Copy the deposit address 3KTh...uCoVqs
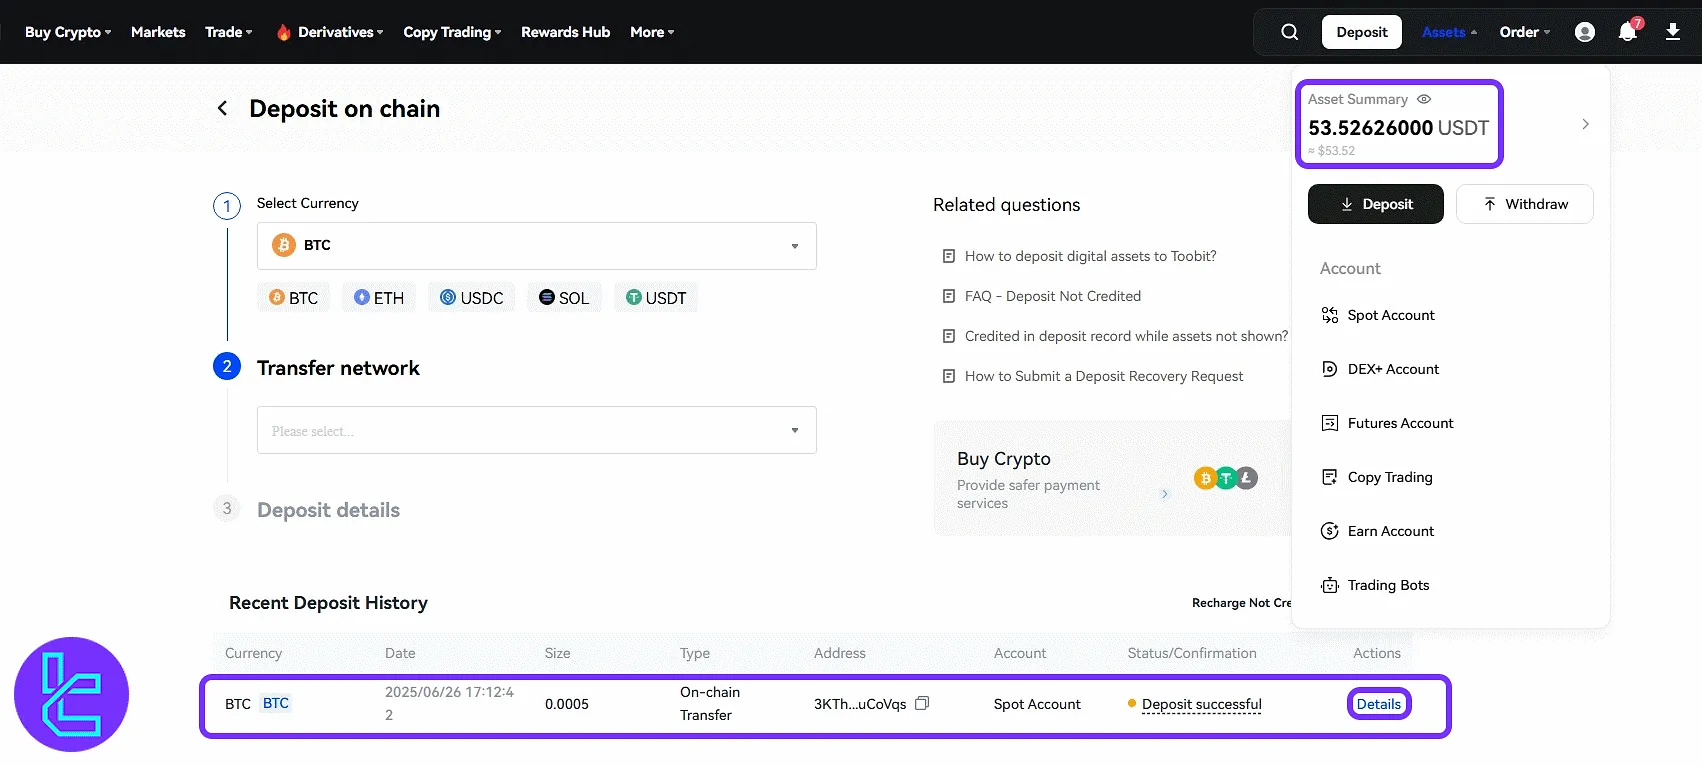Screen dimensions: 1702x766 click(922, 703)
